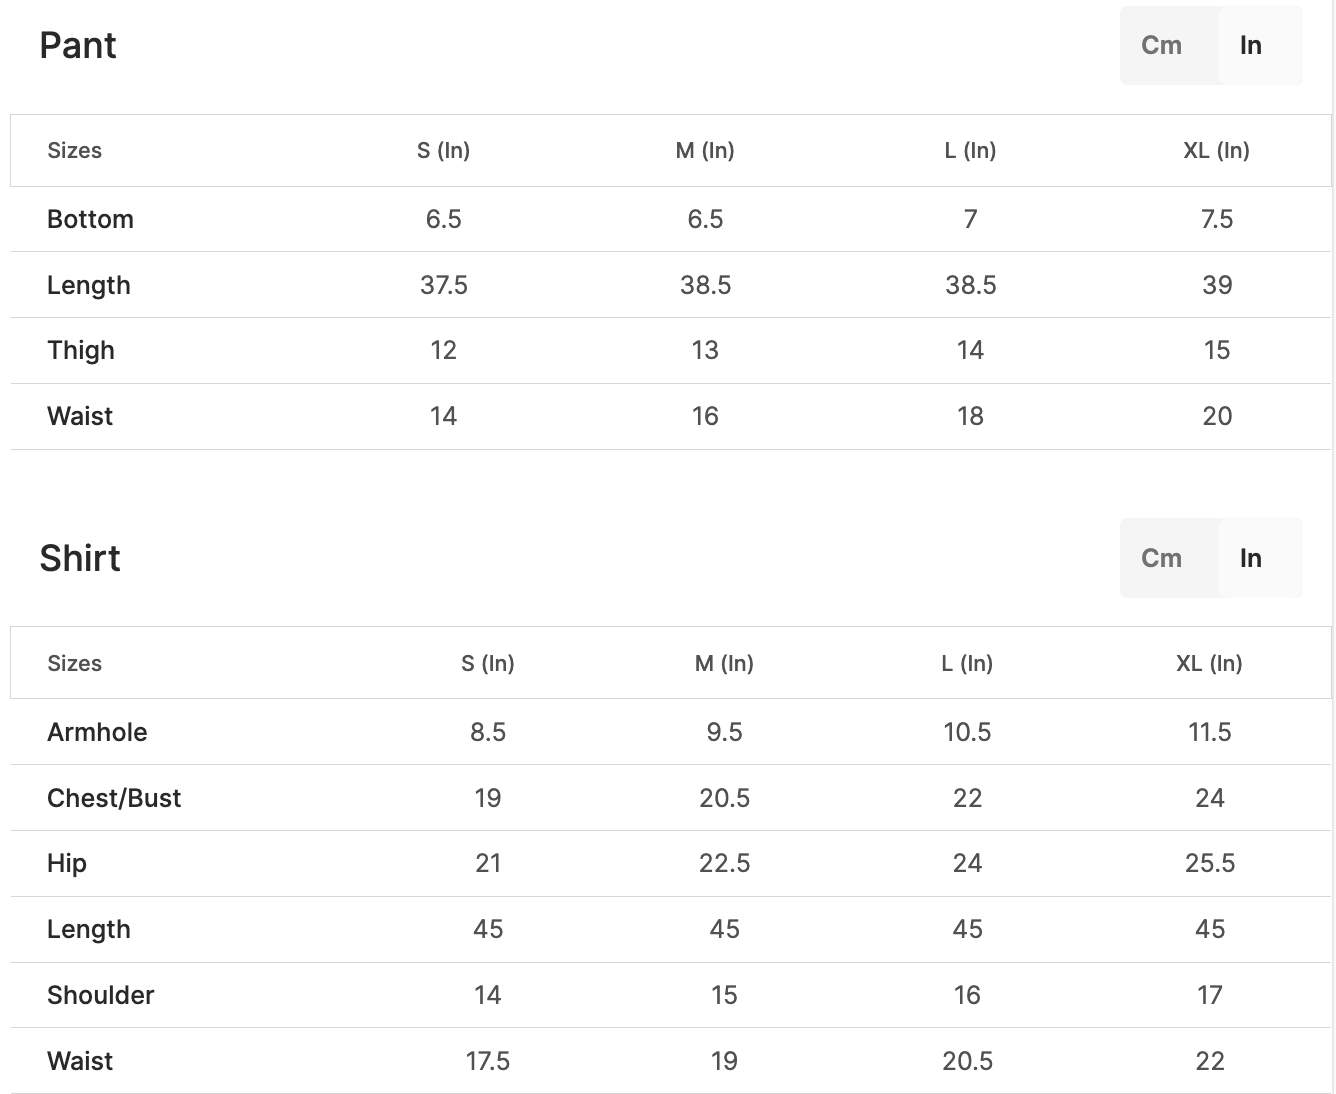Click the M (In) header in Shirt table

[724, 663]
